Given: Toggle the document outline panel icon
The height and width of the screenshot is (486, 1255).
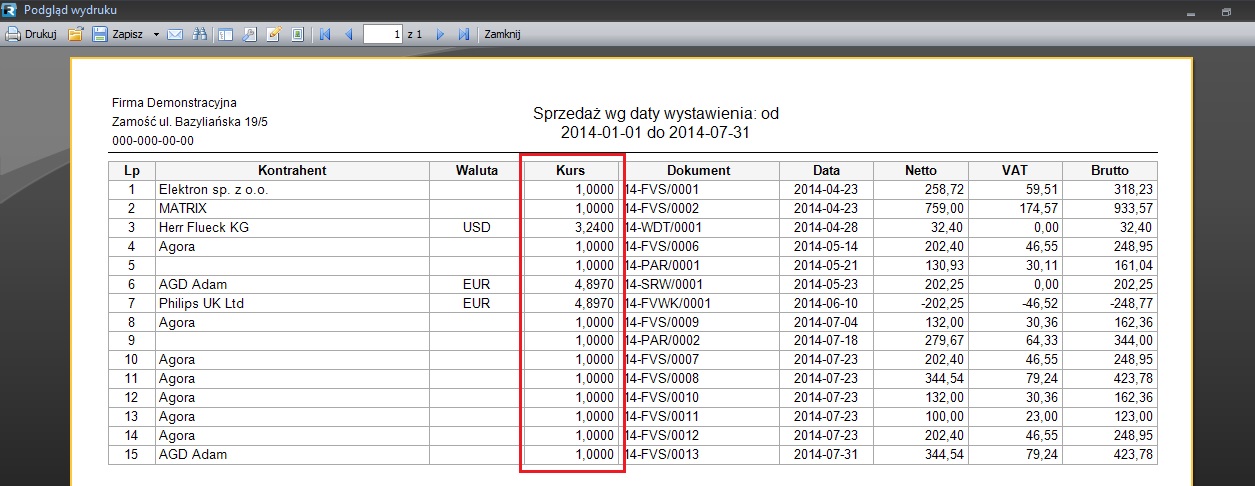Looking at the screenshot, I should (x=225, y=34).
